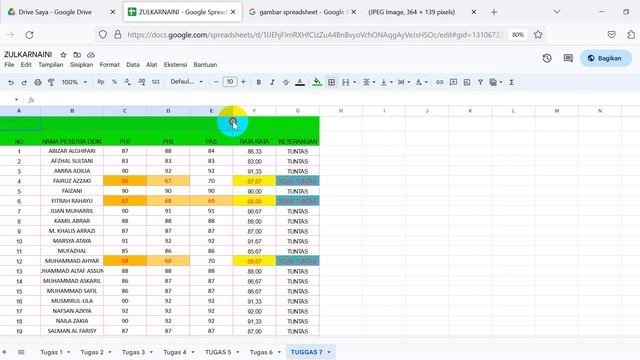Toggle bold formatting
This screenshot has height=360, width=640.
pyautogui.click(x=258, y=82)
